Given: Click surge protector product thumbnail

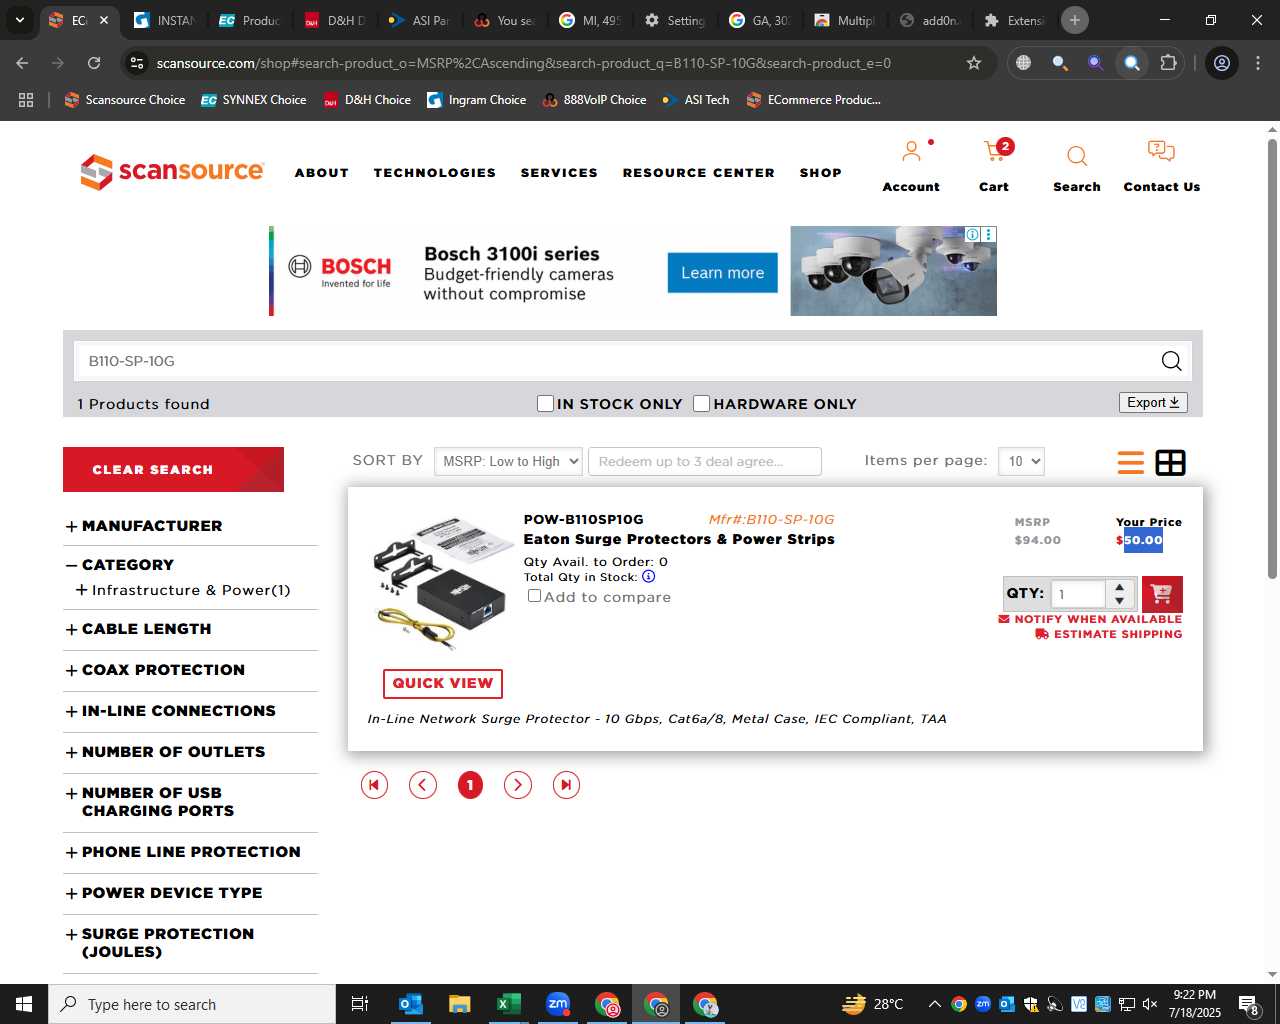Looking at the screenshot, I should [445, 583].
